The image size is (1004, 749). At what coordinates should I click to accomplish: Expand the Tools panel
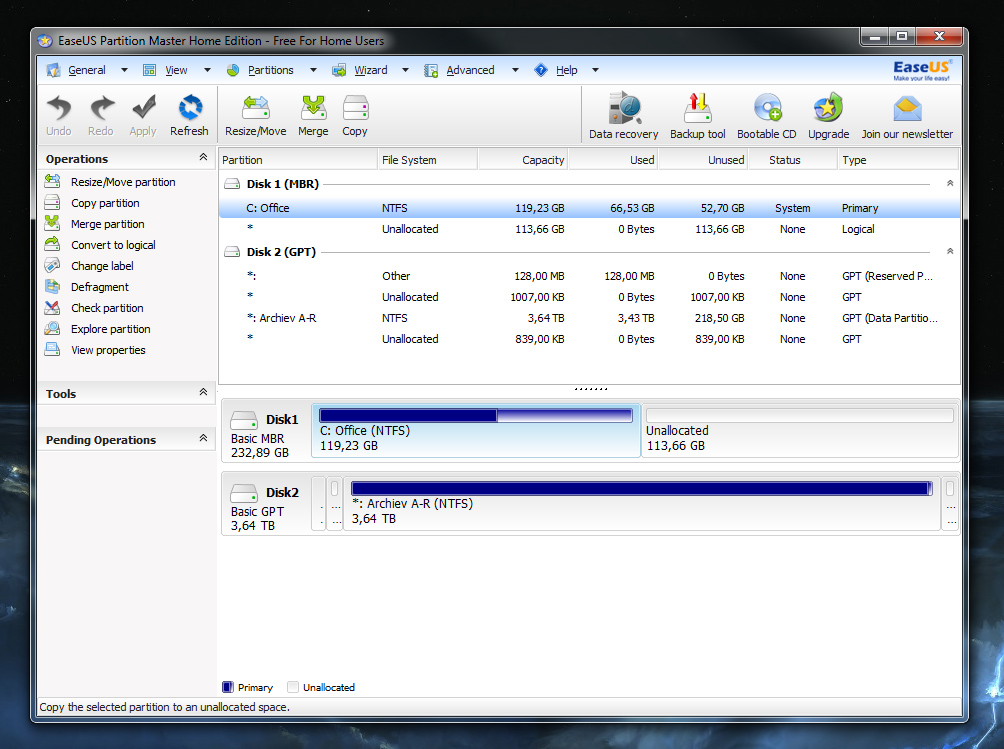[203, 392]
